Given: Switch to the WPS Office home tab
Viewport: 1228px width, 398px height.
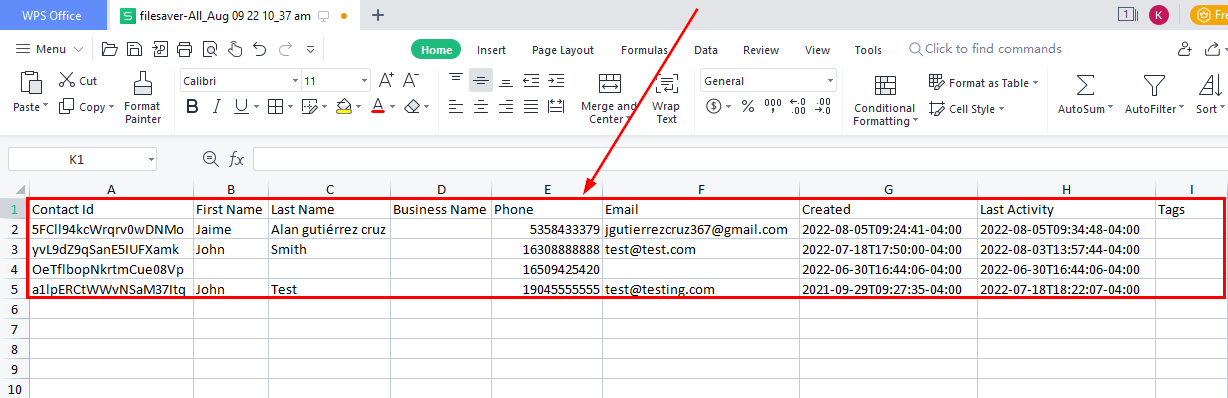Looking at the screenshot, I should (x=53, y=16).
